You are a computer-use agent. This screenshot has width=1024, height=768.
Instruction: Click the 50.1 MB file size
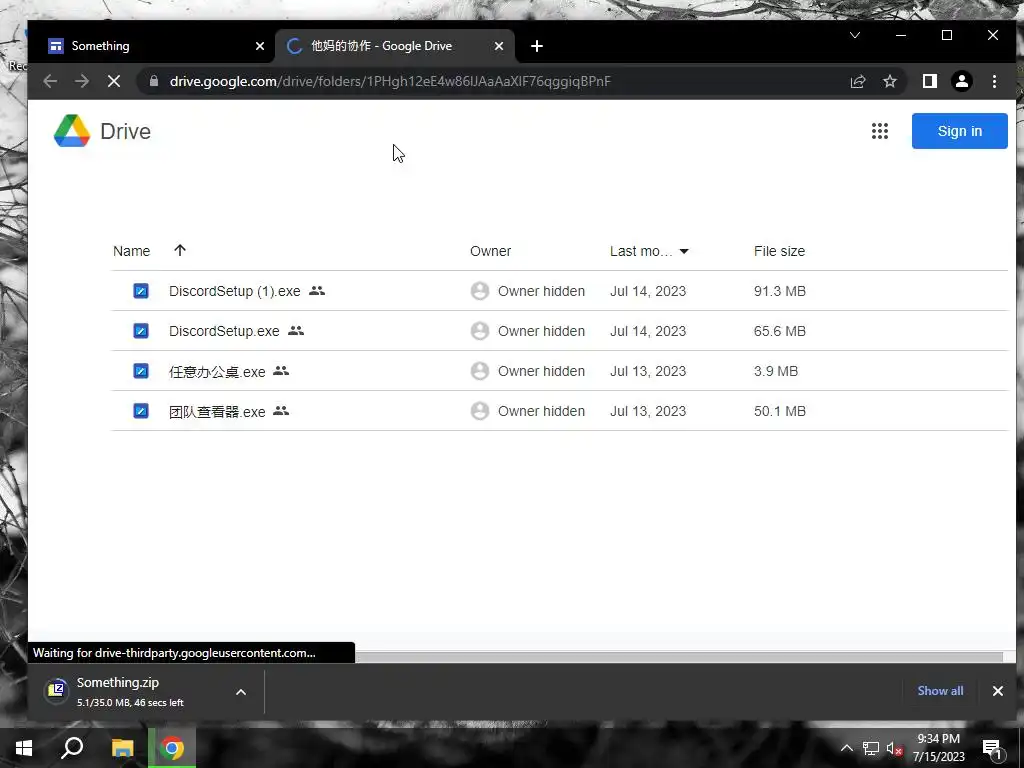[780, 411]
